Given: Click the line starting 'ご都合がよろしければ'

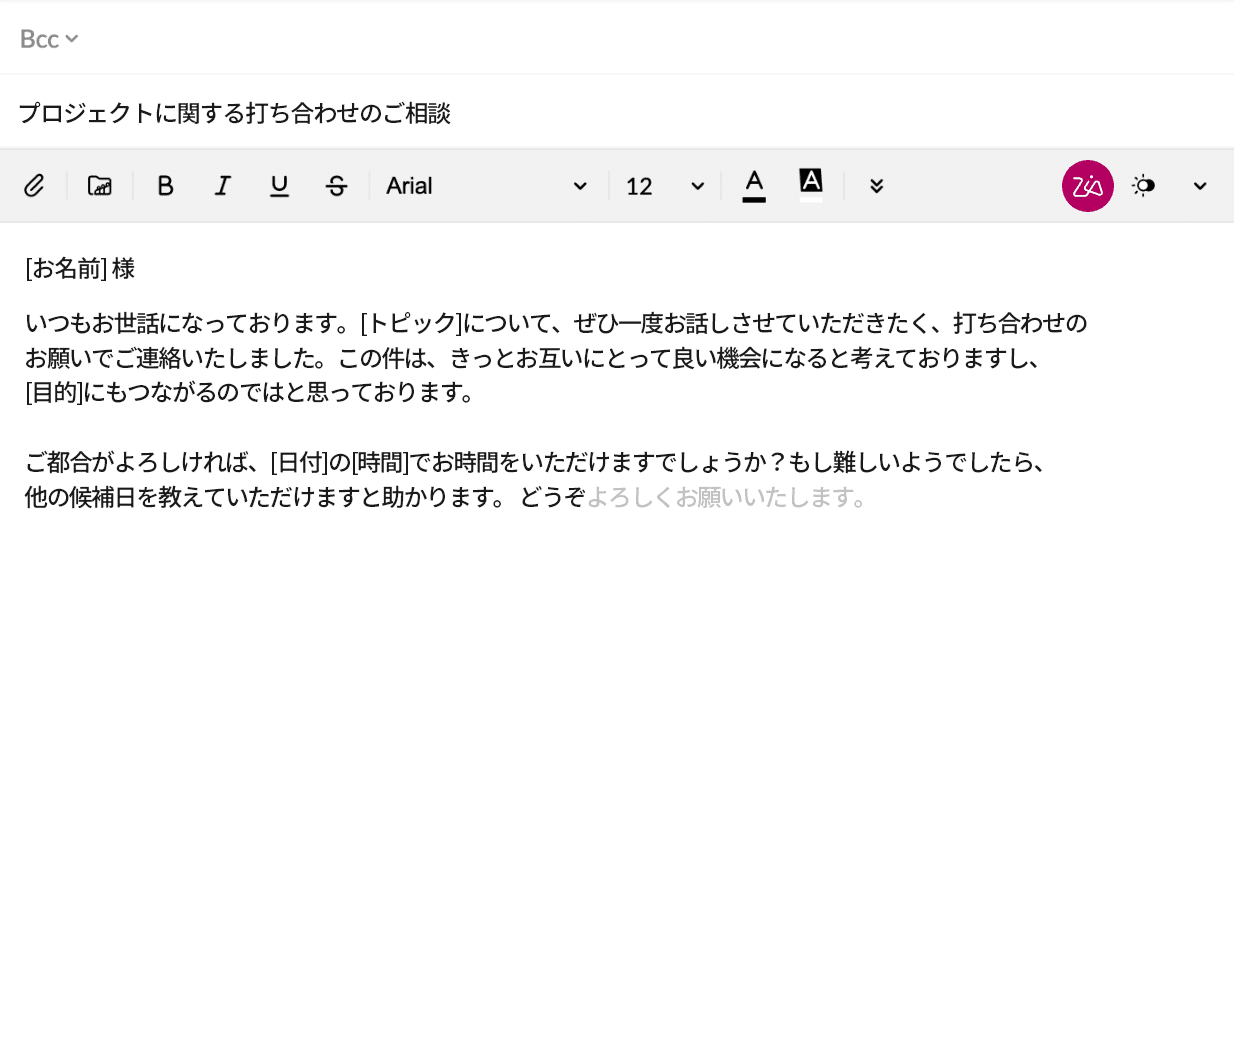Looking at the screenshot, I should coord(536,462).
